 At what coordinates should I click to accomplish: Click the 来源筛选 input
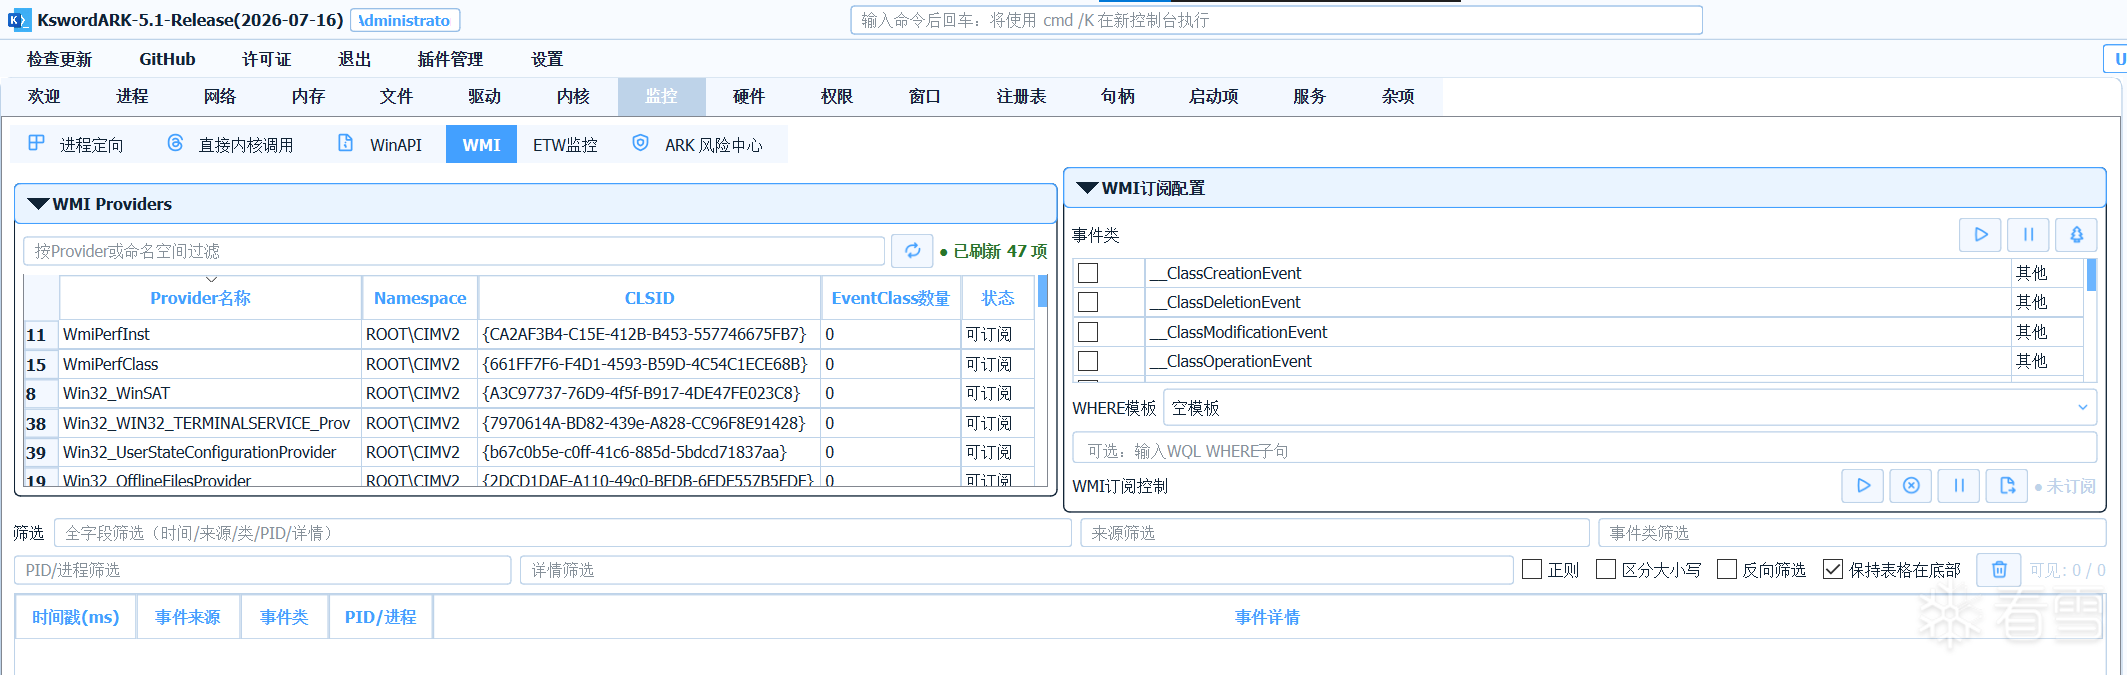(1335, 533)
